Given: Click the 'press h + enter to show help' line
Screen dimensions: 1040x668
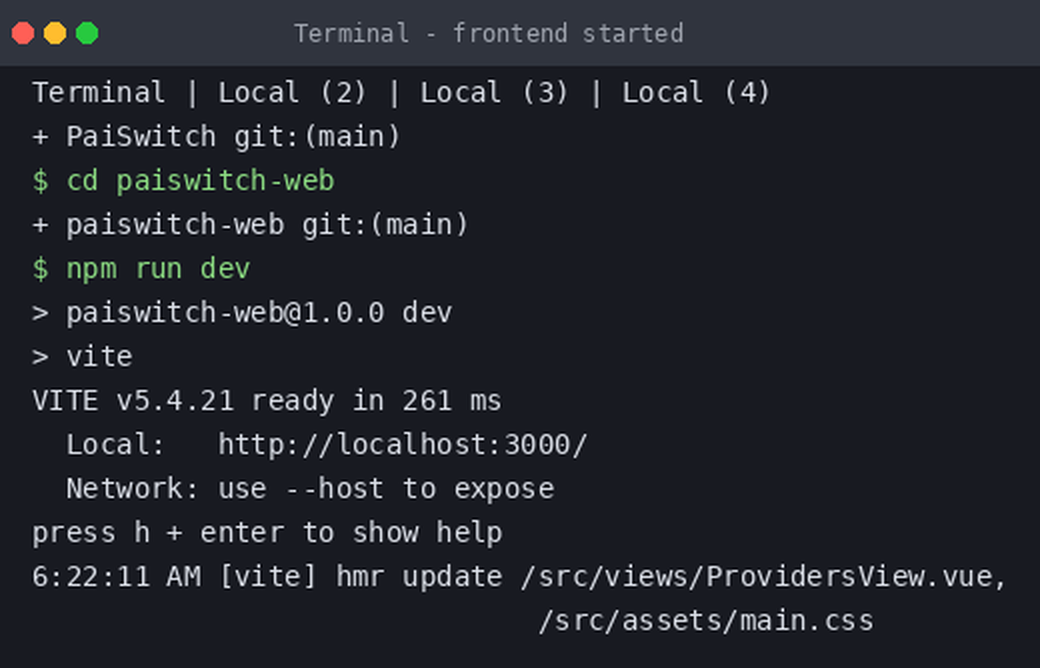Looking at the screenshot, I should click(x=267, y=533).
